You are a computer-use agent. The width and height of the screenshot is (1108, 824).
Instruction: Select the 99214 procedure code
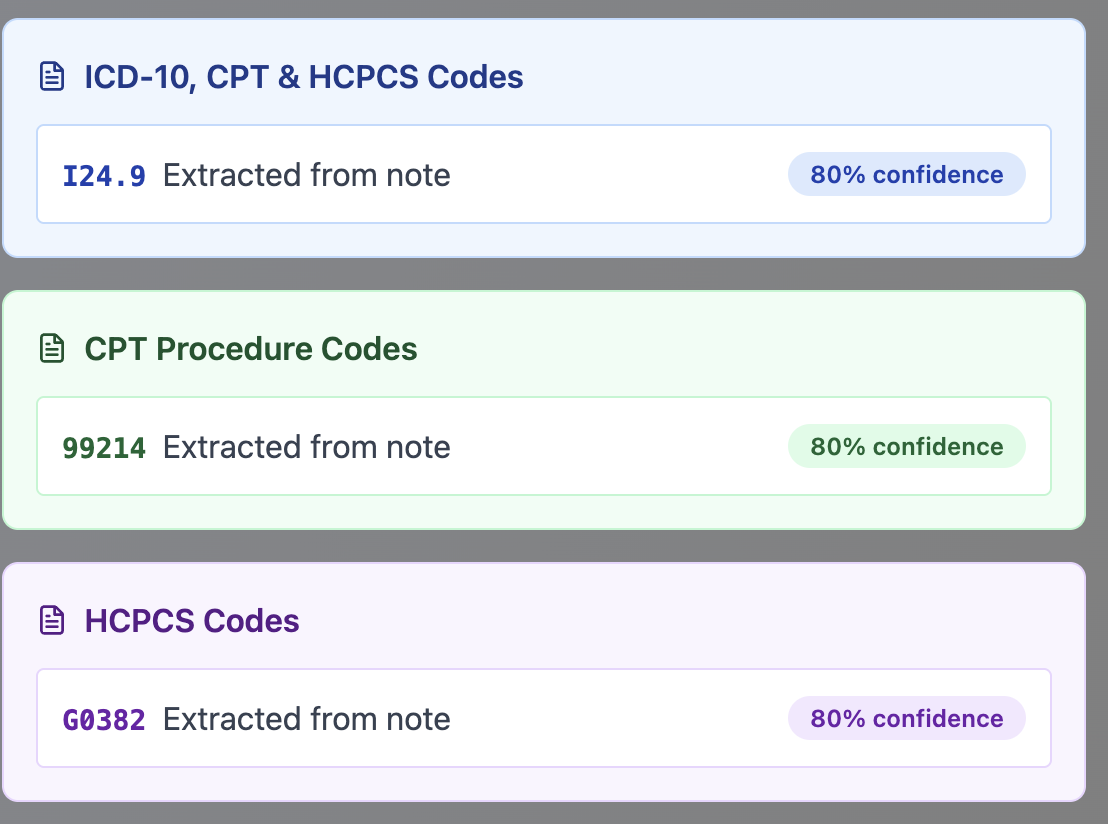104,448
